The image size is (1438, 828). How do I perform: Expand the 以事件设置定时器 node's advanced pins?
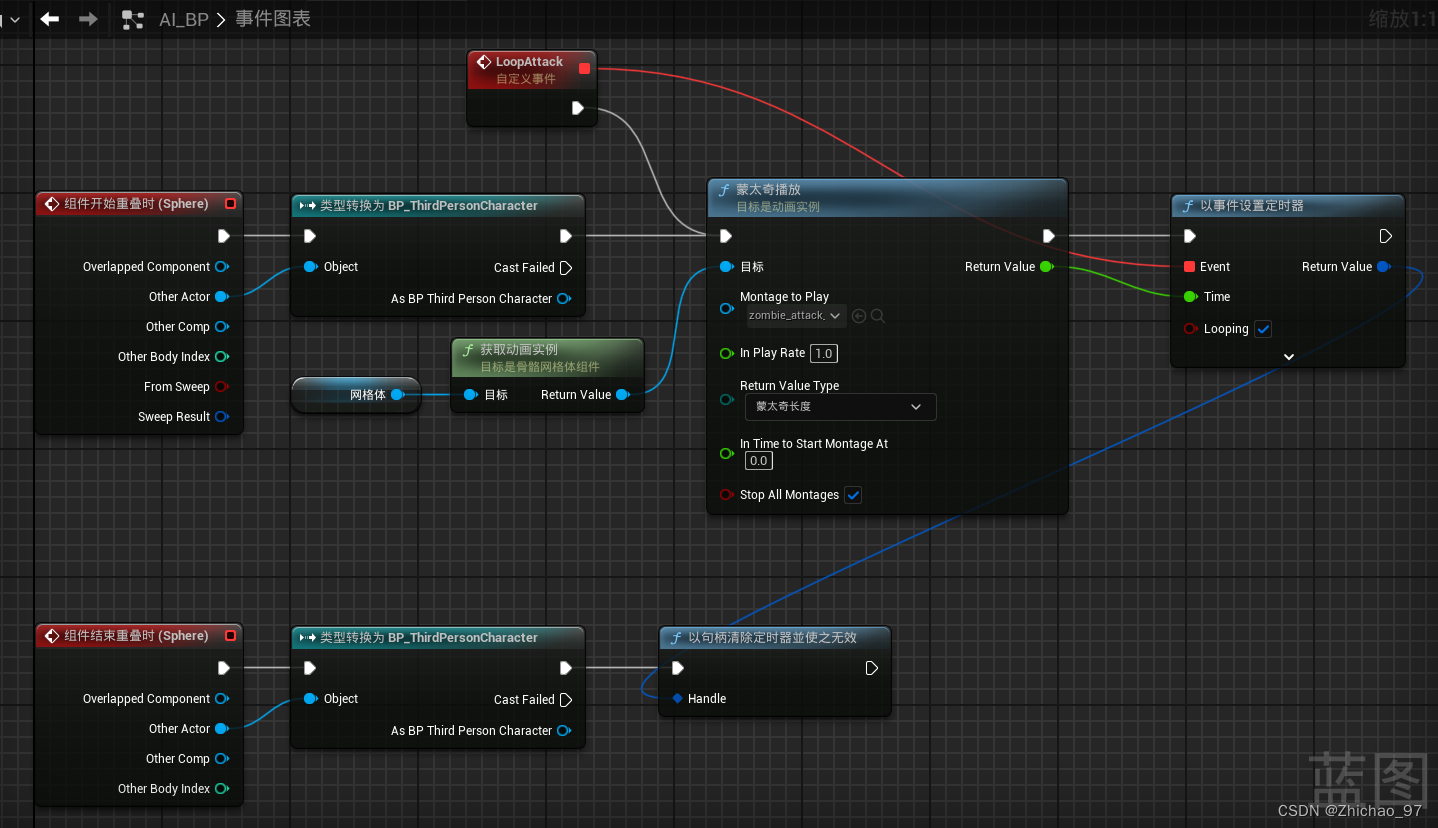pos(1288,357)
